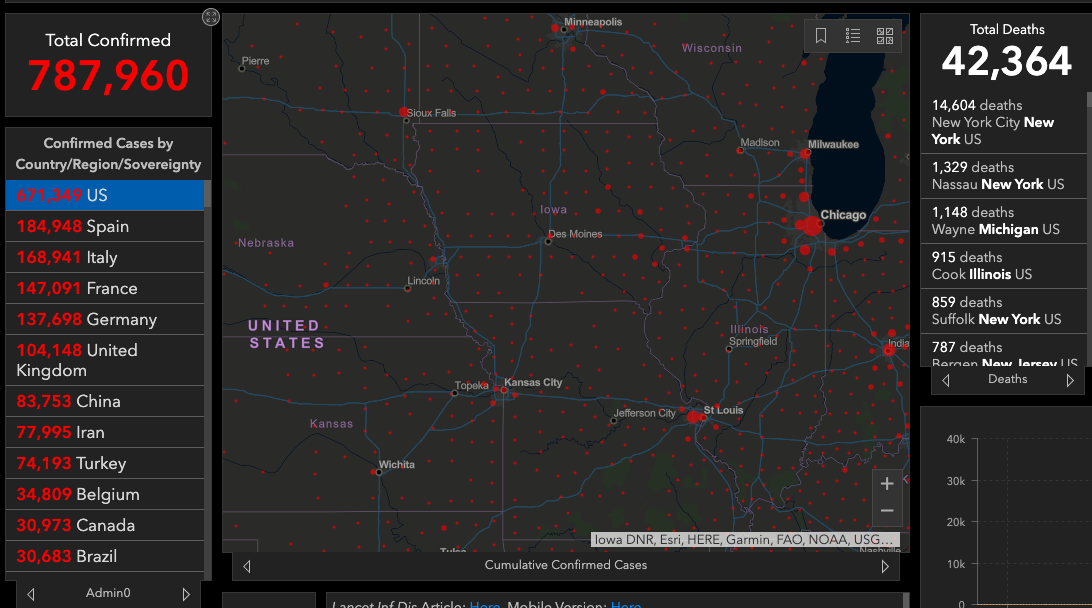Select Suffolk New York deaths entry
Image resolution: width=1092 pixels, height=608 pixels.
coord(1004,311)
